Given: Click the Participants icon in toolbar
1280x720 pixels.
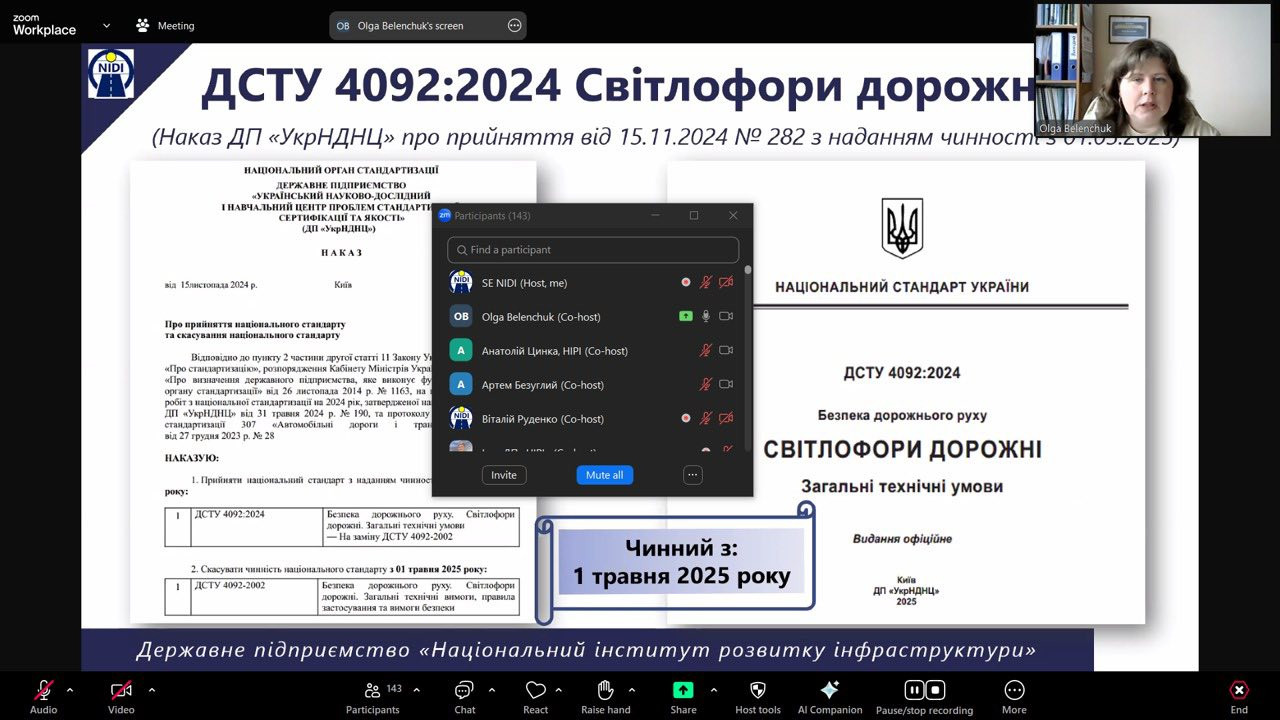Looking at the screenshot, I should (372, 690).
